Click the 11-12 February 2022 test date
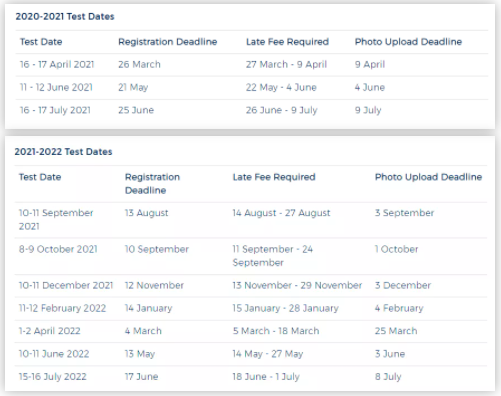 click(62, 308)
